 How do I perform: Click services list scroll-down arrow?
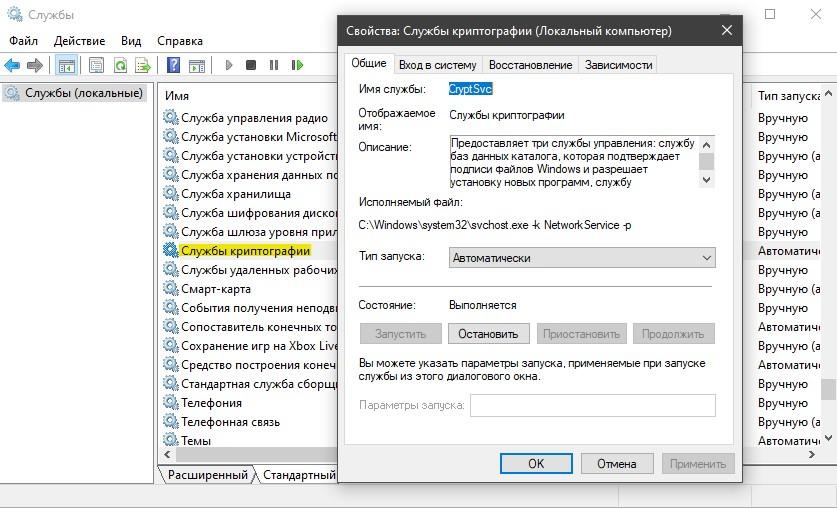tap(828, 438)
